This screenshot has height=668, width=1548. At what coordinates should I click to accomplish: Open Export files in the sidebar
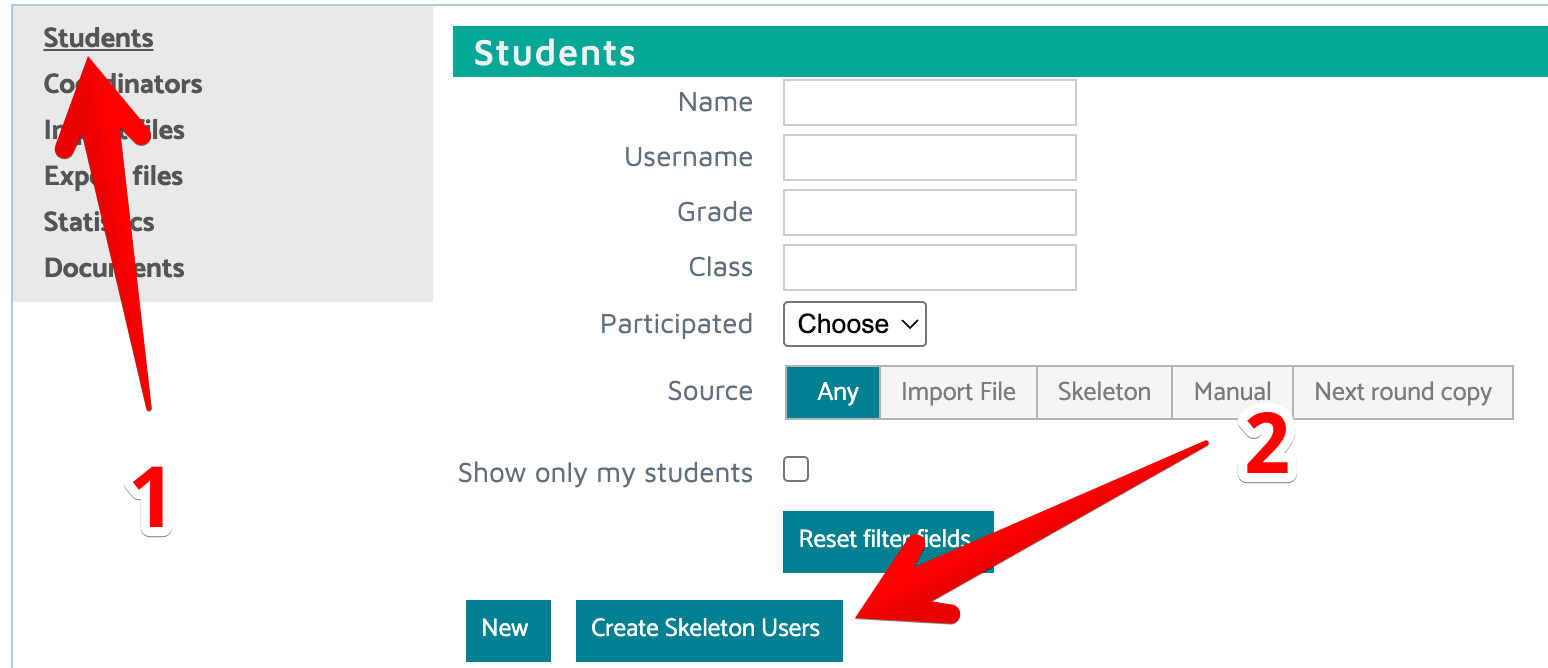pyautogui.click(x=113, y=176)
